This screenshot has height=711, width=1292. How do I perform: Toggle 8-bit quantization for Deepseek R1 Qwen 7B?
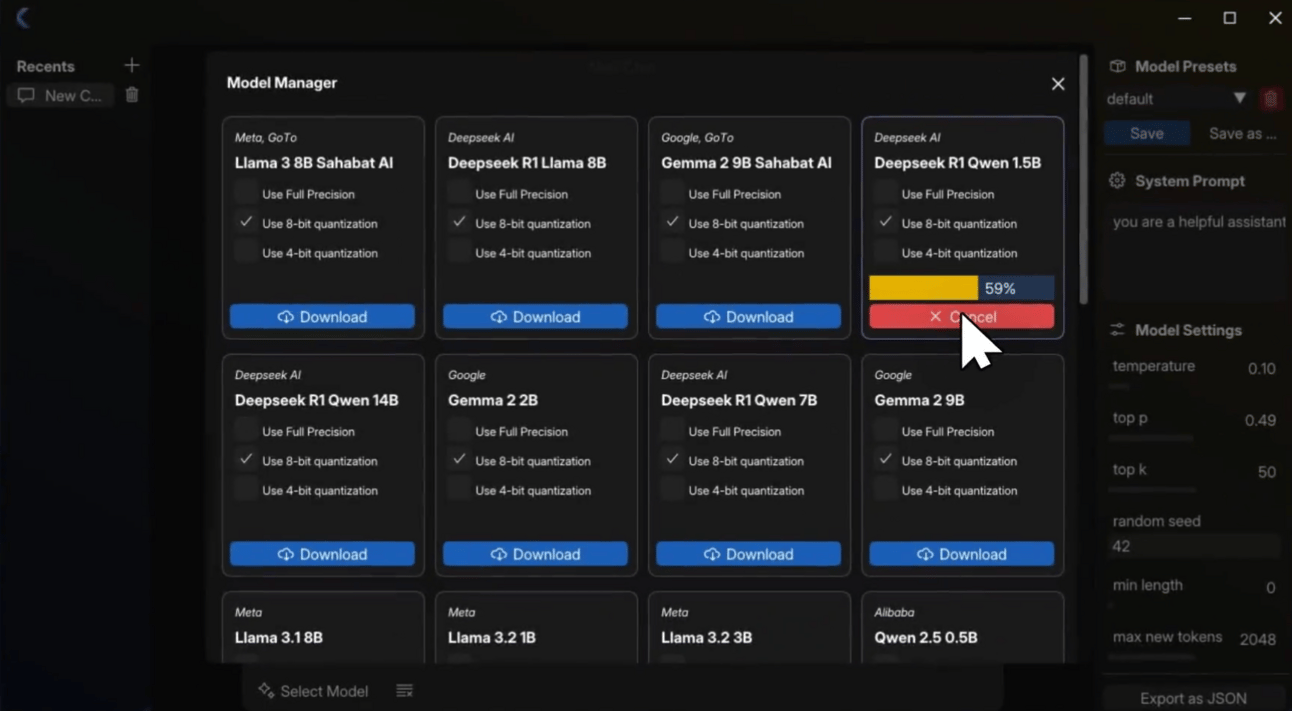671,459
